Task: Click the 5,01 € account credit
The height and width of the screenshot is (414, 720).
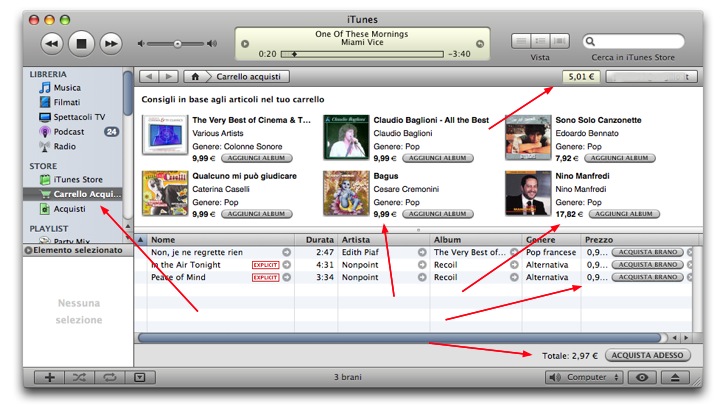Action: click(x=581, y=77)
